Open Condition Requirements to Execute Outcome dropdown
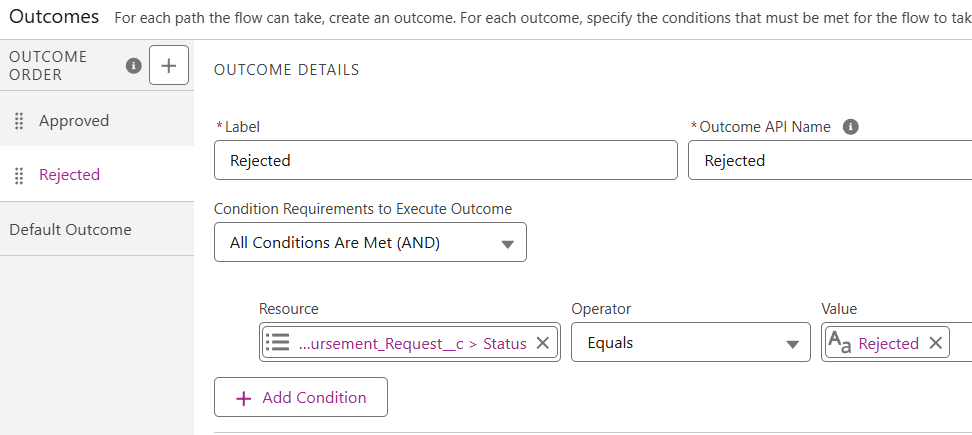972x435 pixels. click(x=370, y=242)
